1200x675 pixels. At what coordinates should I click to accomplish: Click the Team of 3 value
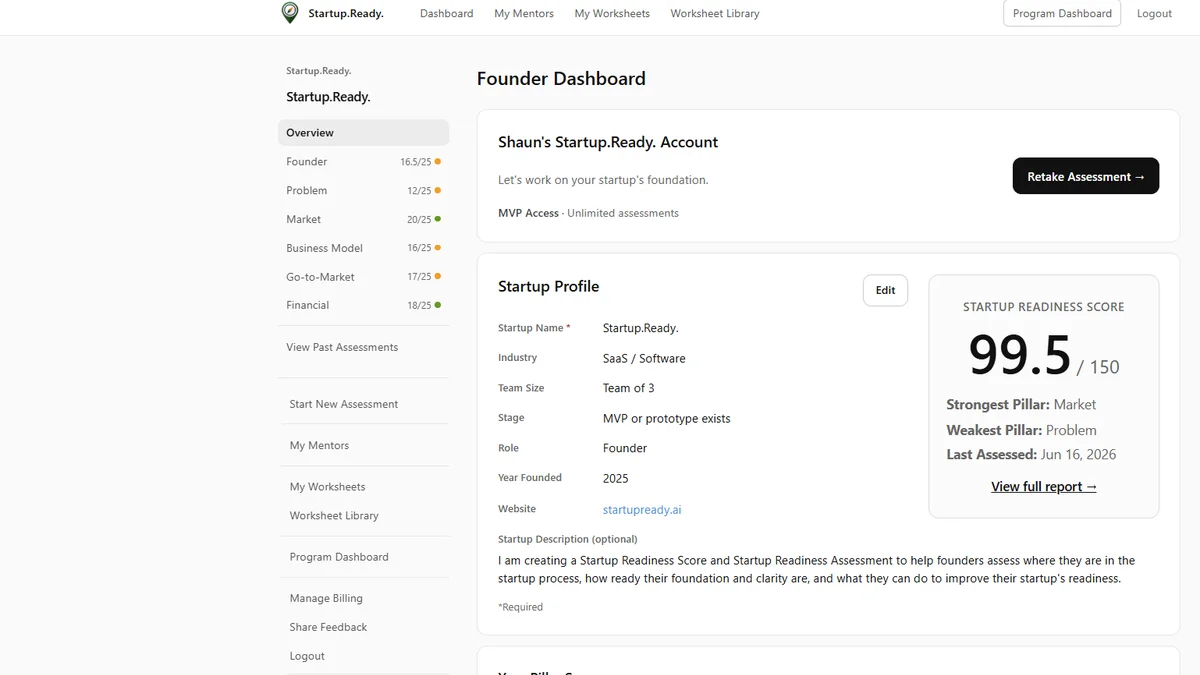[x=629, y=388]
